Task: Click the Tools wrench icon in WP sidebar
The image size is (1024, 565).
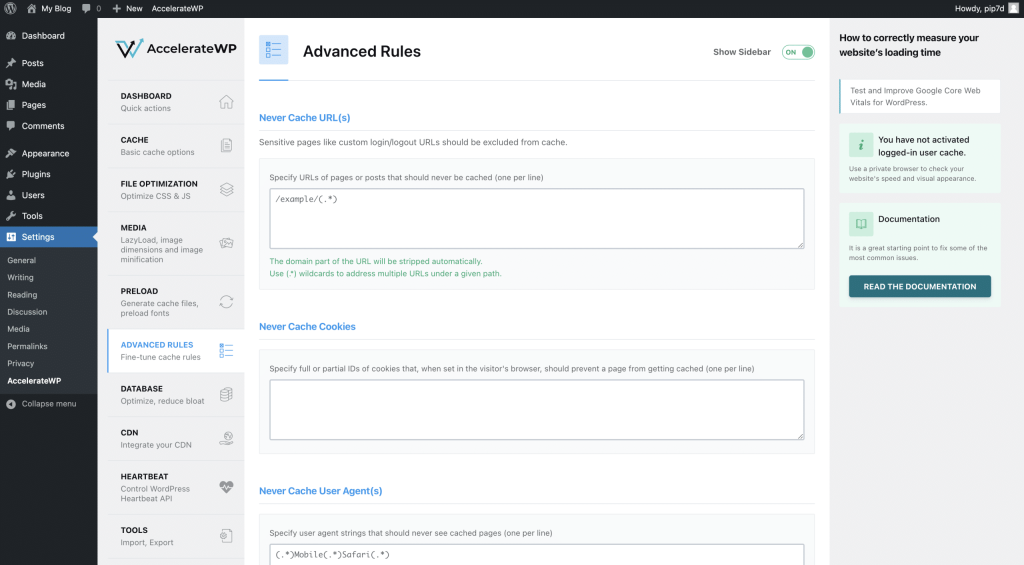Action: coord(11,216)
